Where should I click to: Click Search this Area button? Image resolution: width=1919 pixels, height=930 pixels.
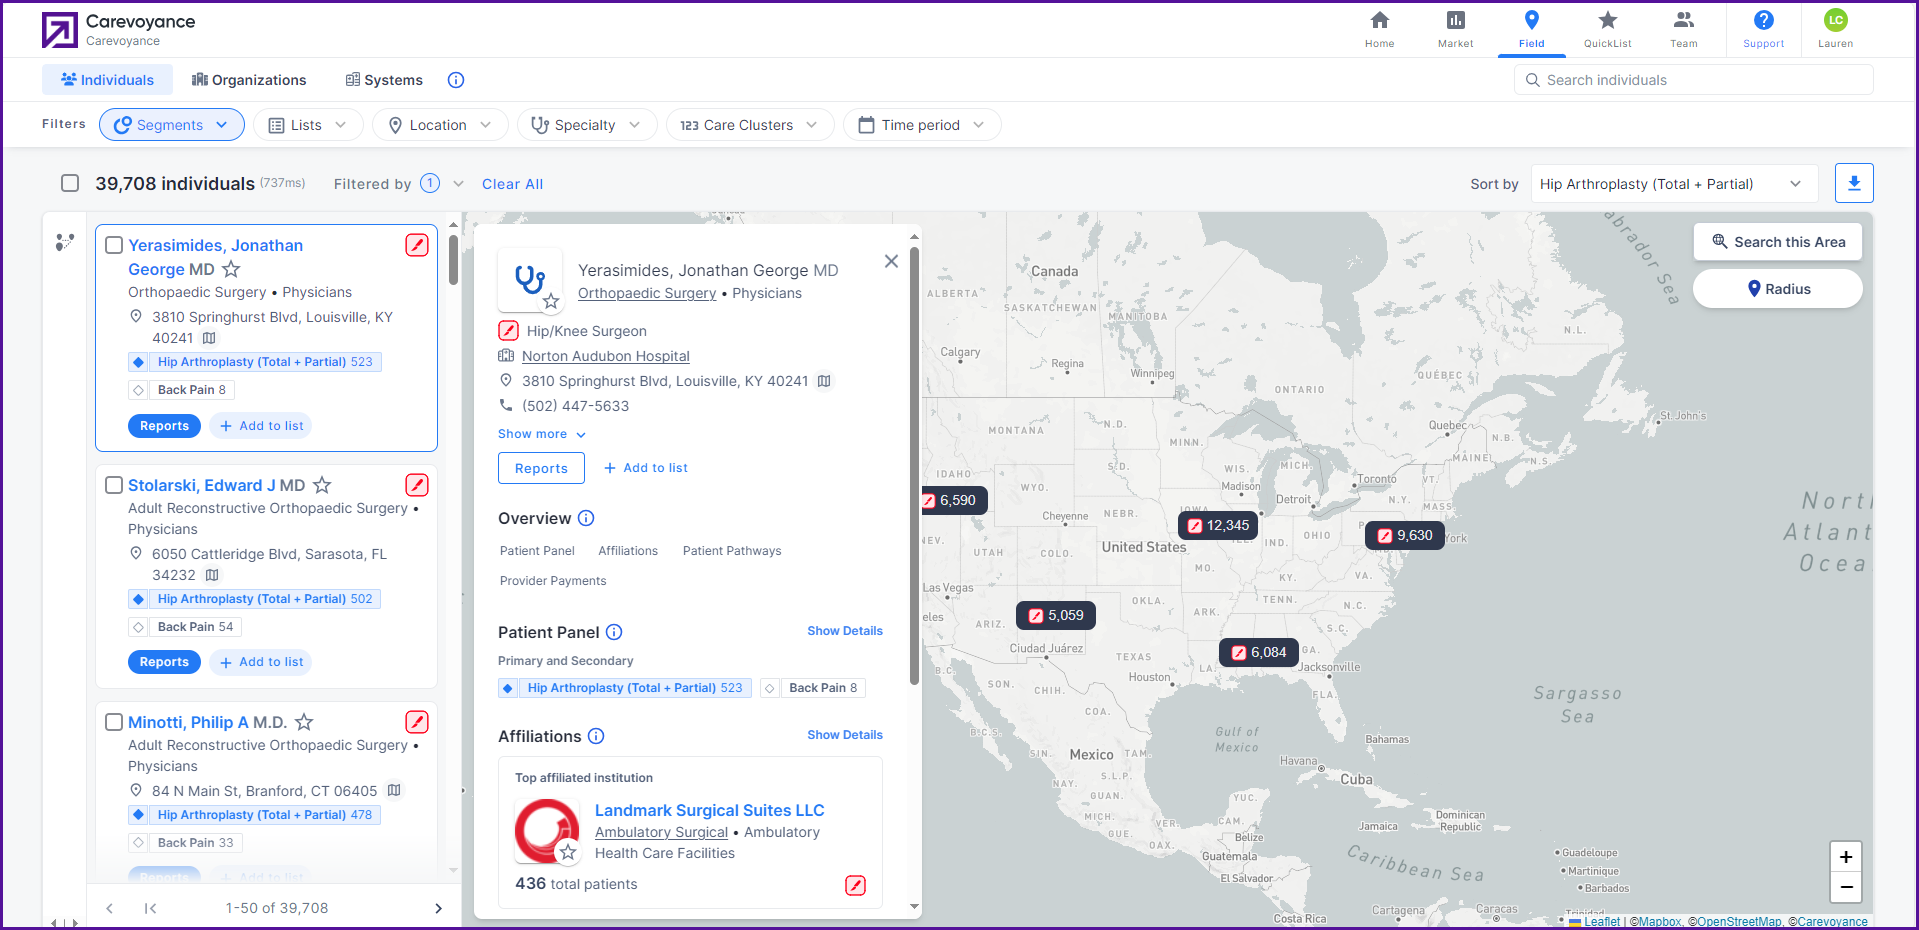1778,242
